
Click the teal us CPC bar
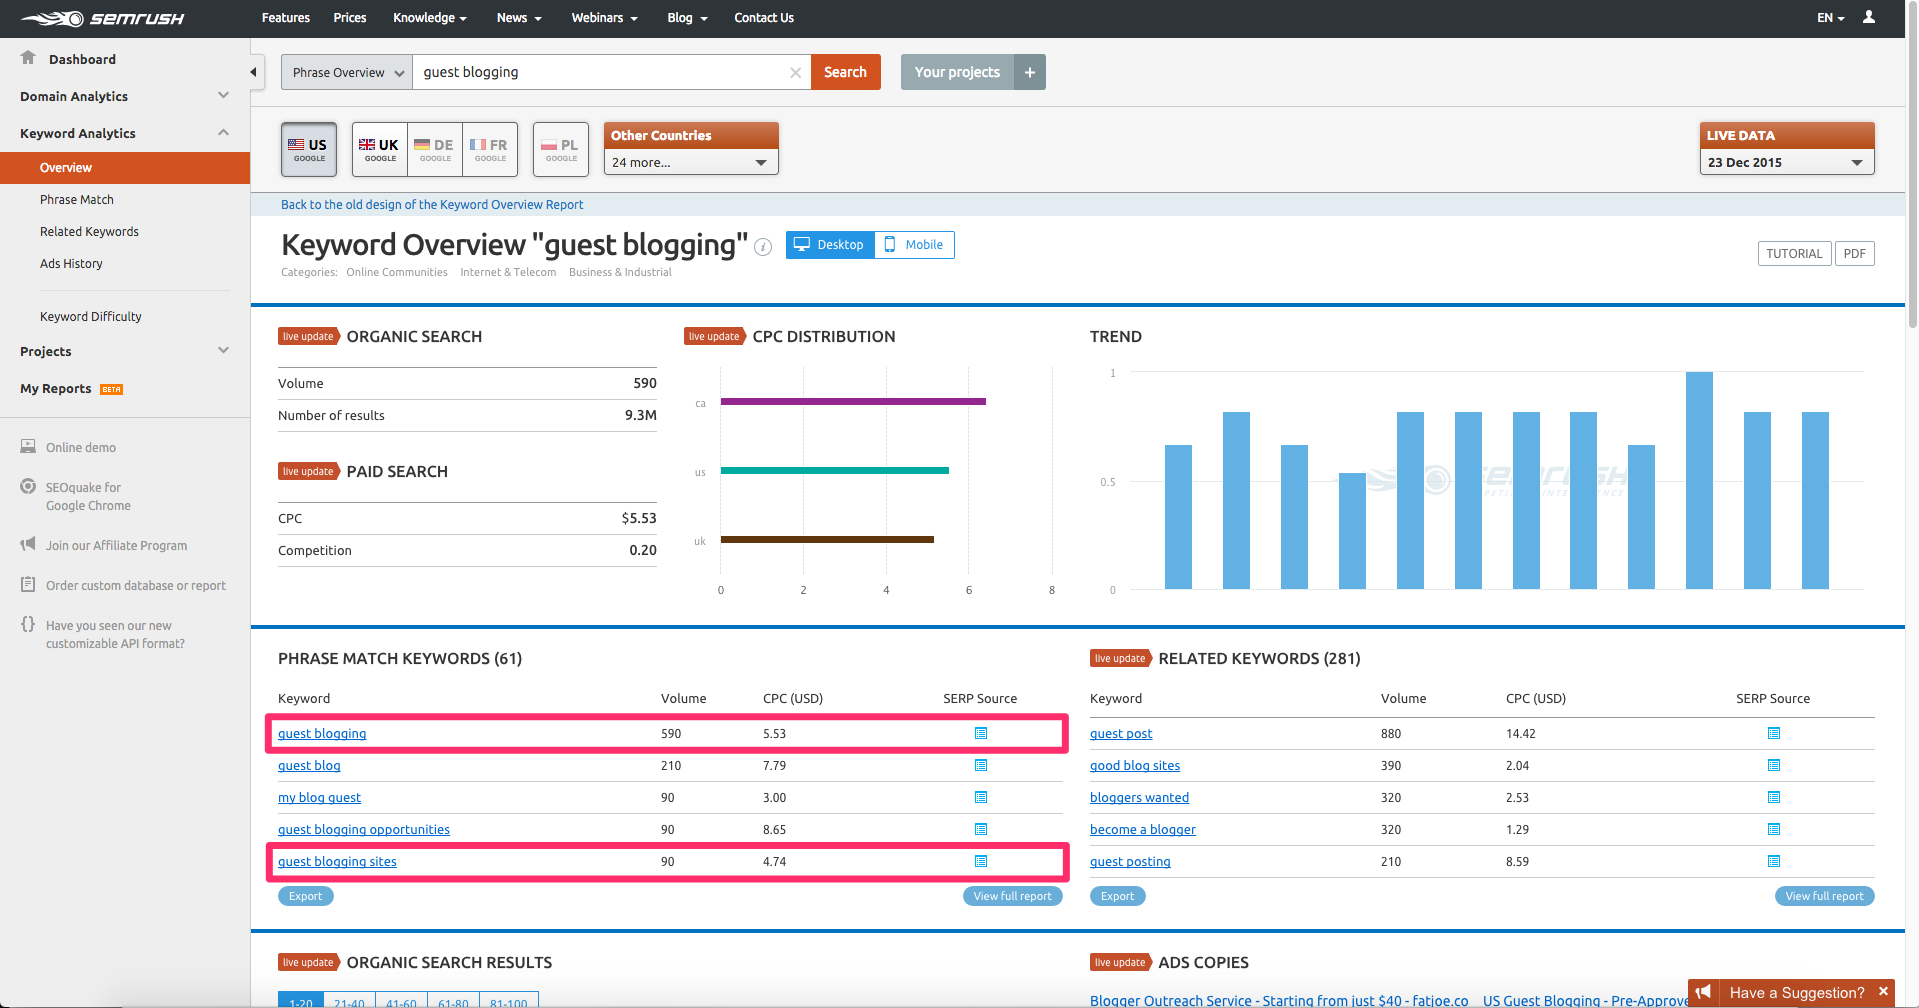coord(835,470)
